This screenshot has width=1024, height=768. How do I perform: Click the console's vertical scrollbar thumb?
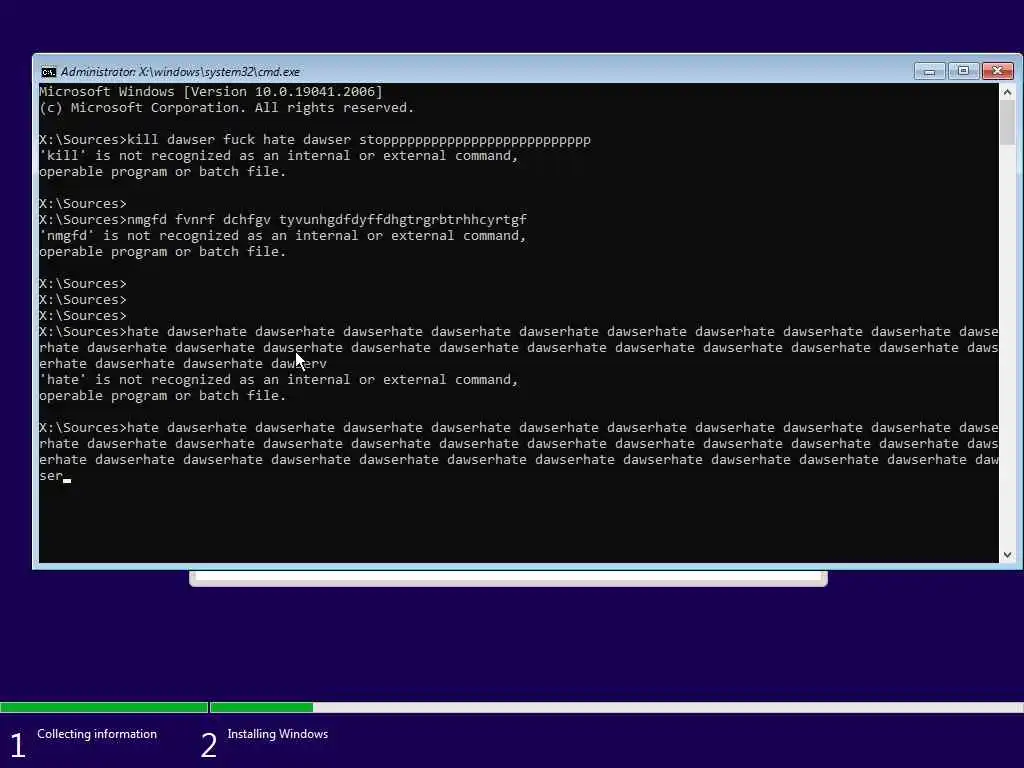tap(1007, 123)
